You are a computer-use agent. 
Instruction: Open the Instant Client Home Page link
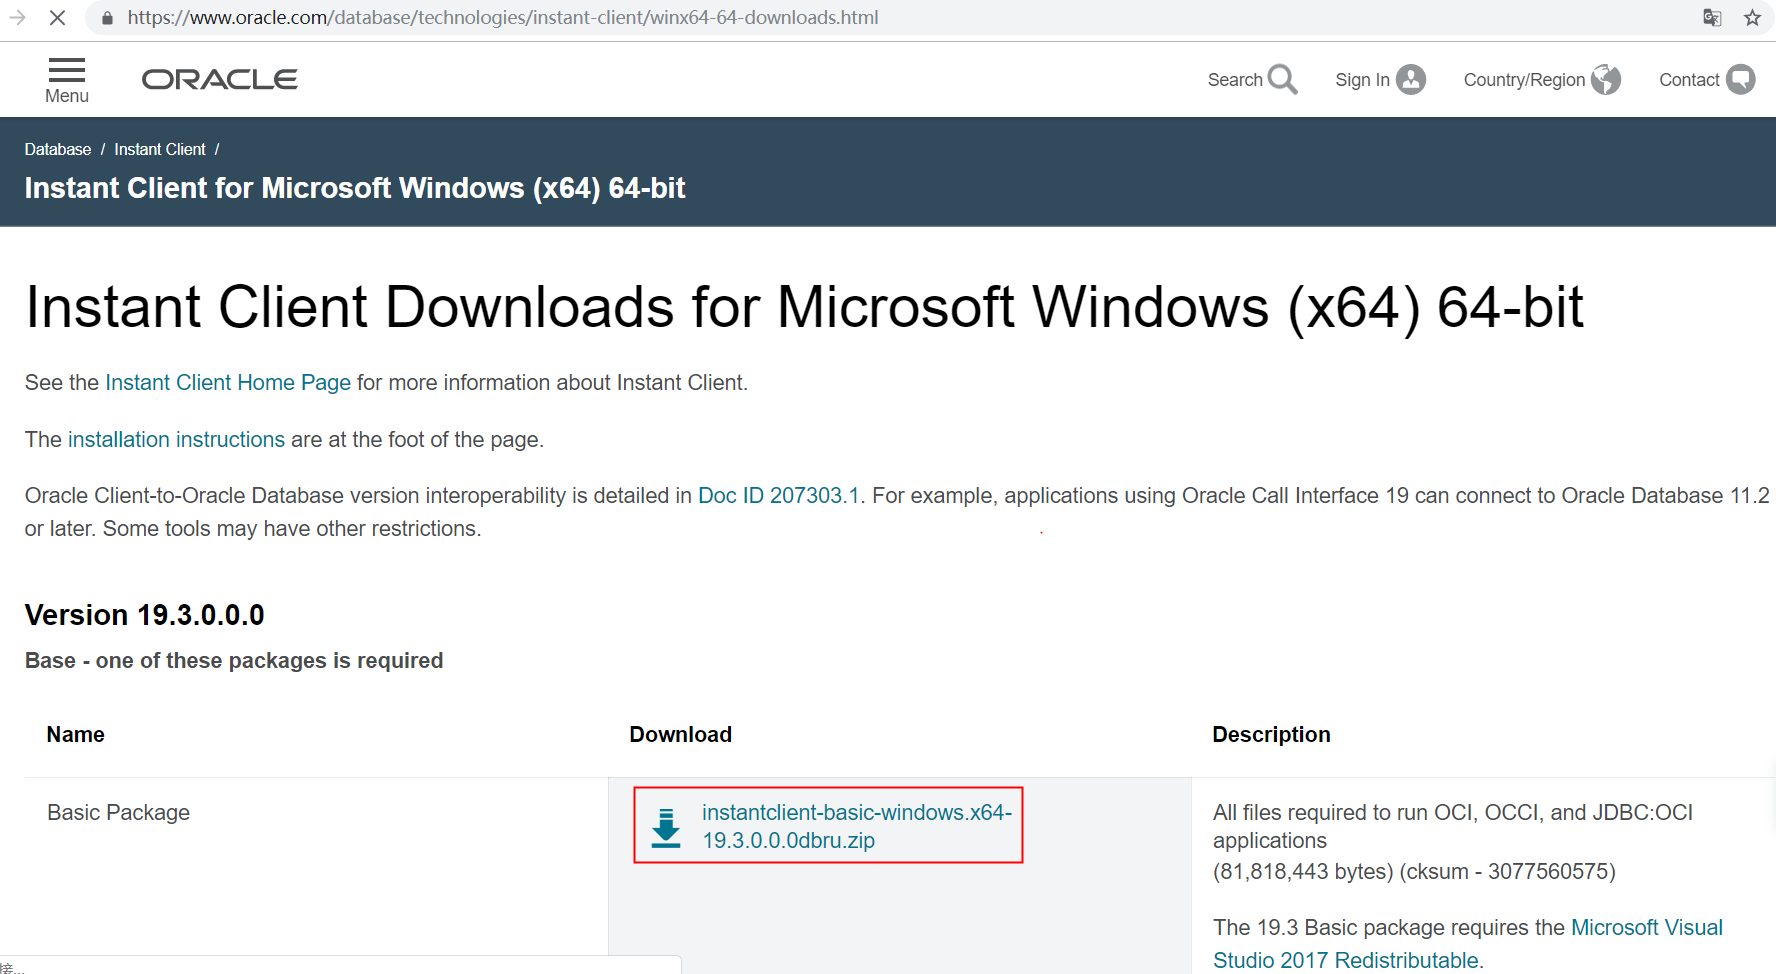click(228, 383)
